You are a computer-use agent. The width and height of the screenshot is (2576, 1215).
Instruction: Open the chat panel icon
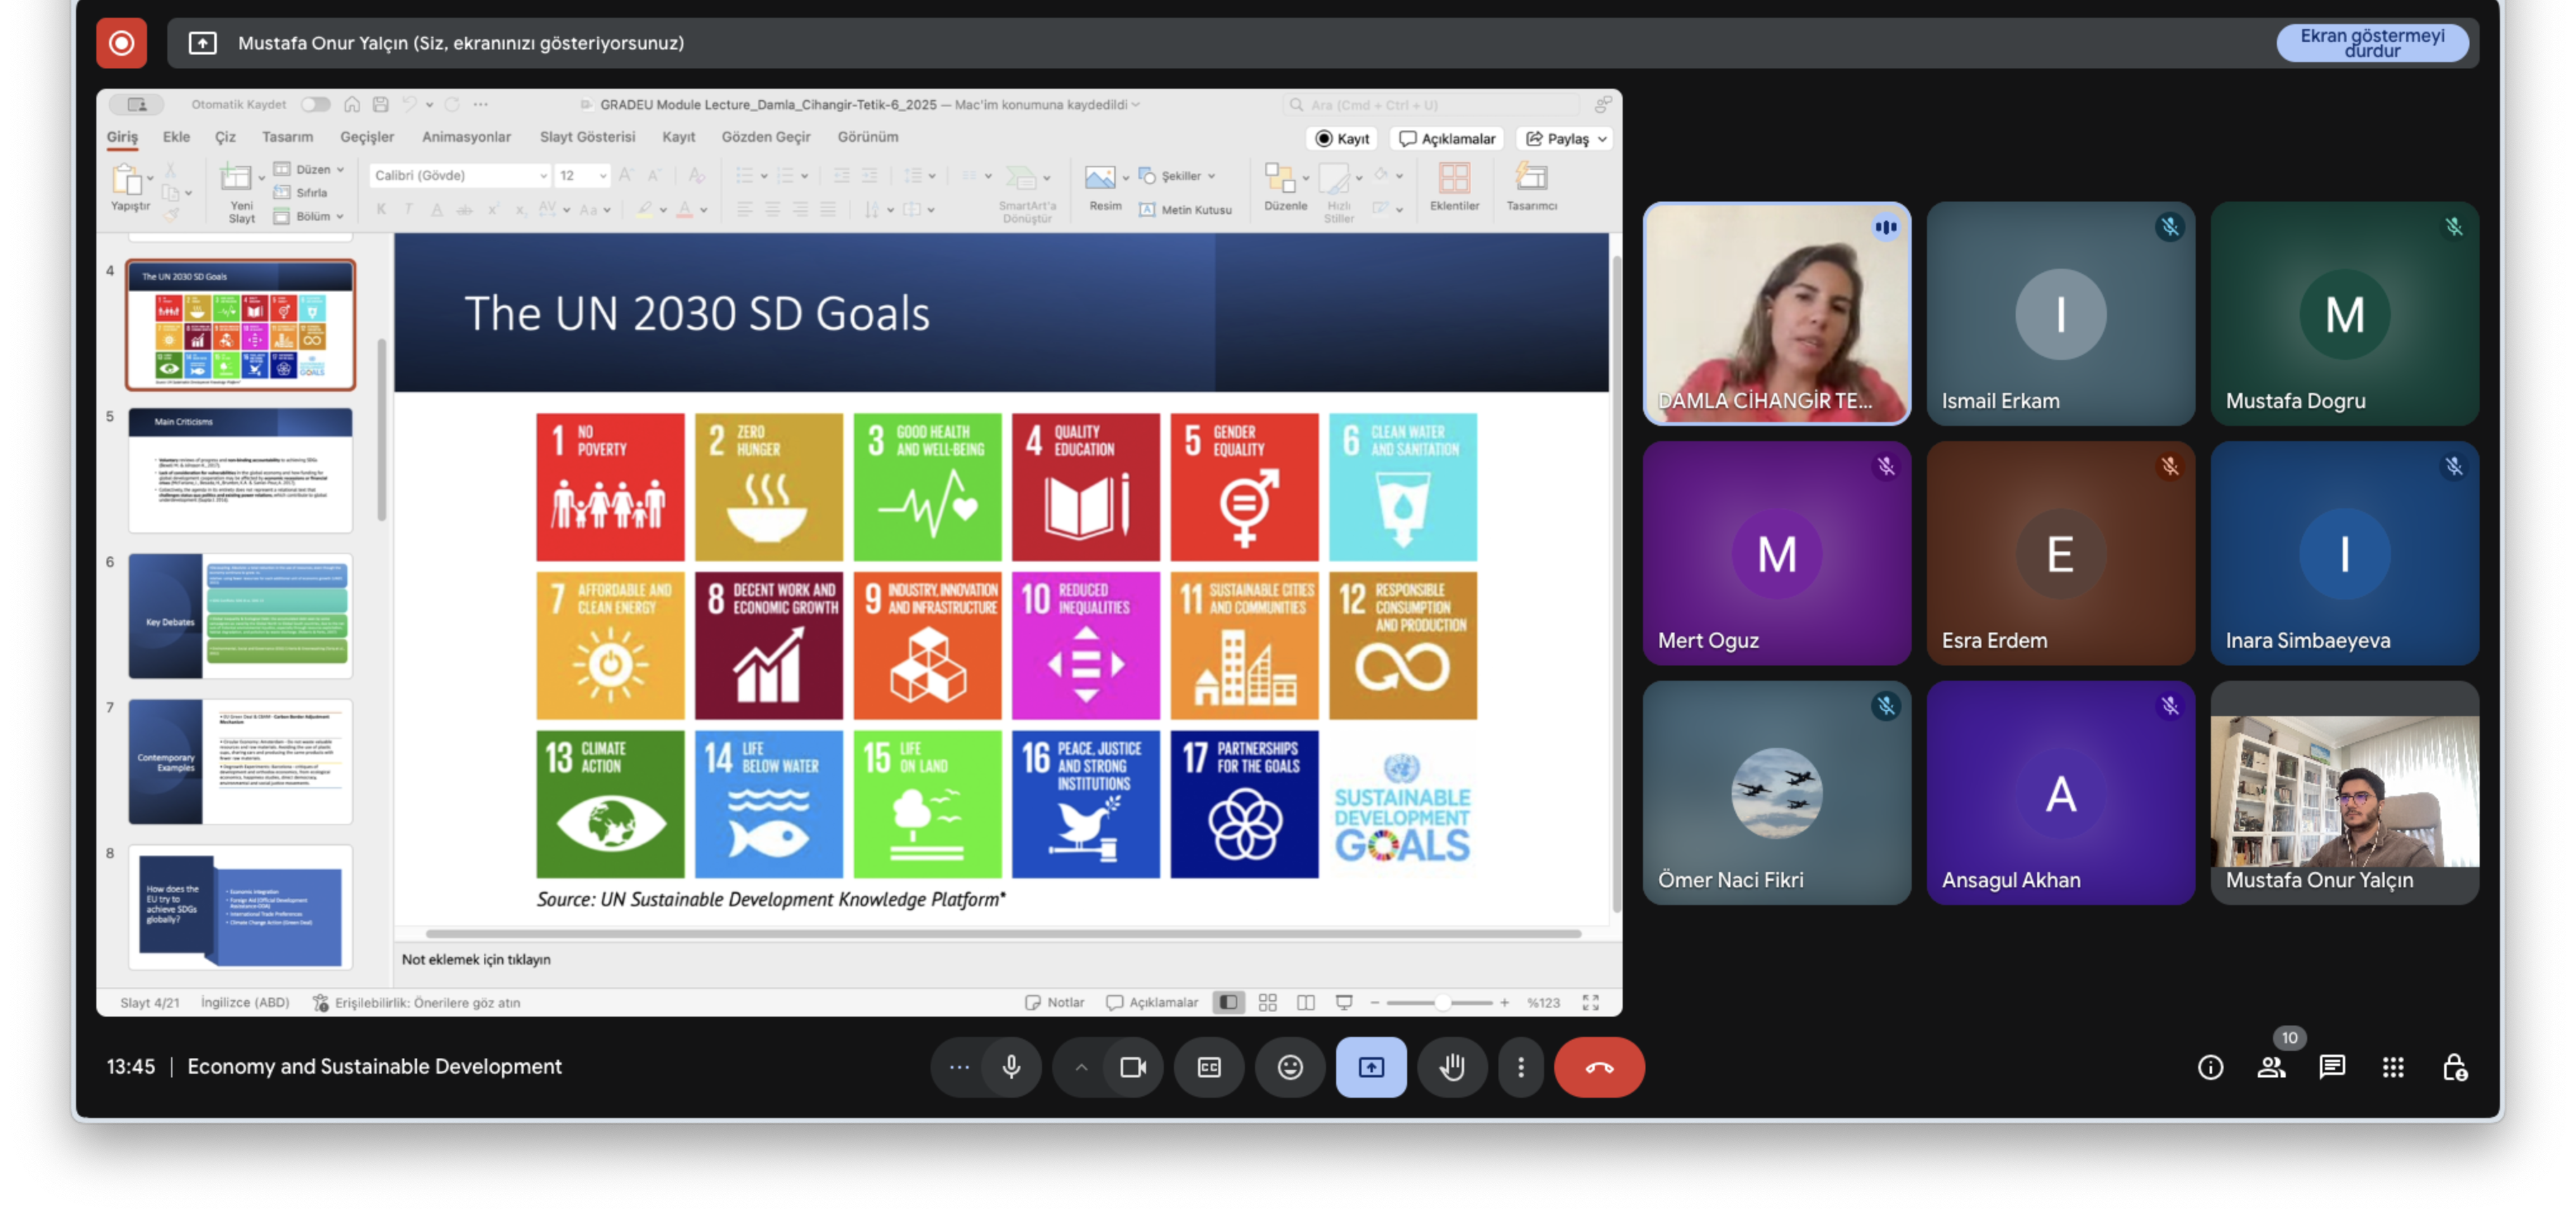click(x=2332, y=1067)
